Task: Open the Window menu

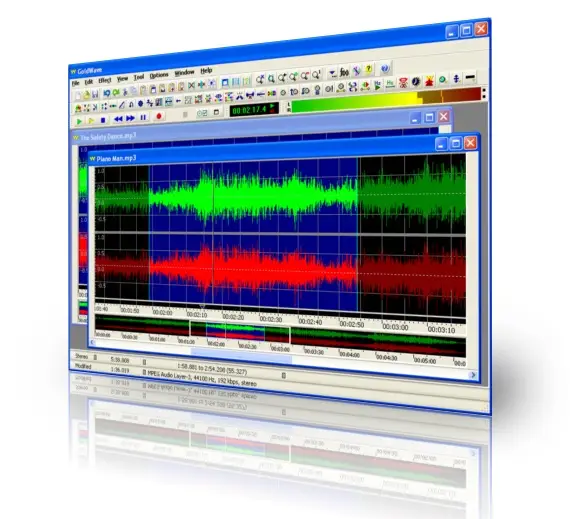Action: click(185, 73)
